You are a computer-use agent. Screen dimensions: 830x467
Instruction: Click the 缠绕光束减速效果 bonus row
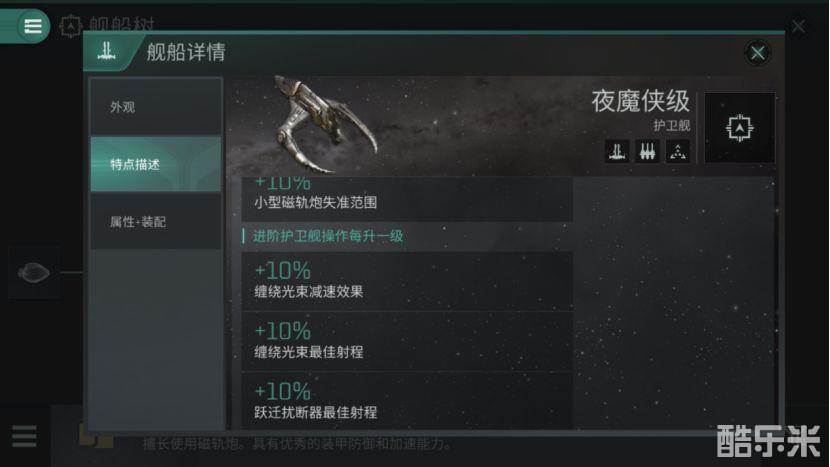(407, 281)
